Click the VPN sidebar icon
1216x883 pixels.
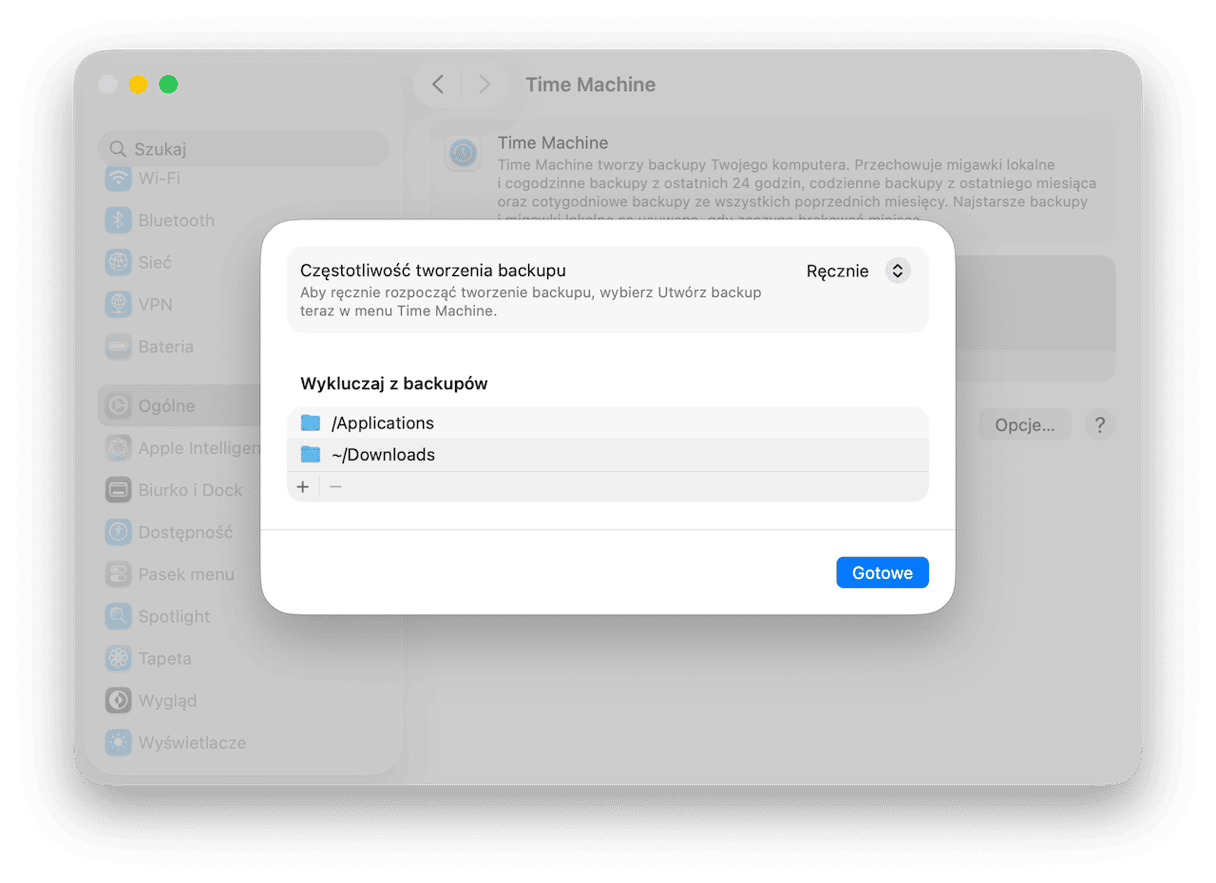tap(119, 305)
